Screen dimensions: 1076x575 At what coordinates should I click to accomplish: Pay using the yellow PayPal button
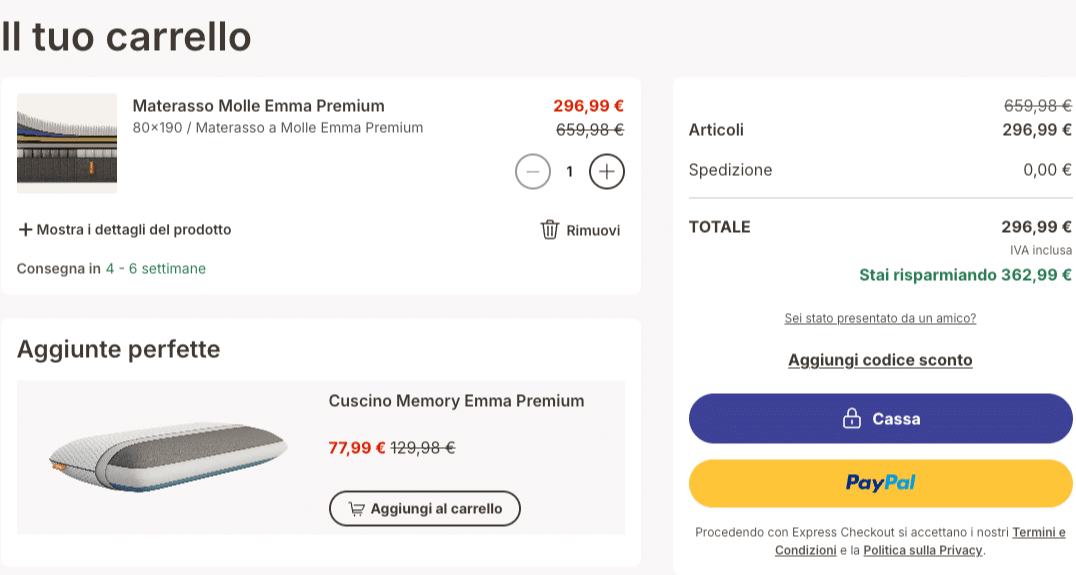point(880,483)
